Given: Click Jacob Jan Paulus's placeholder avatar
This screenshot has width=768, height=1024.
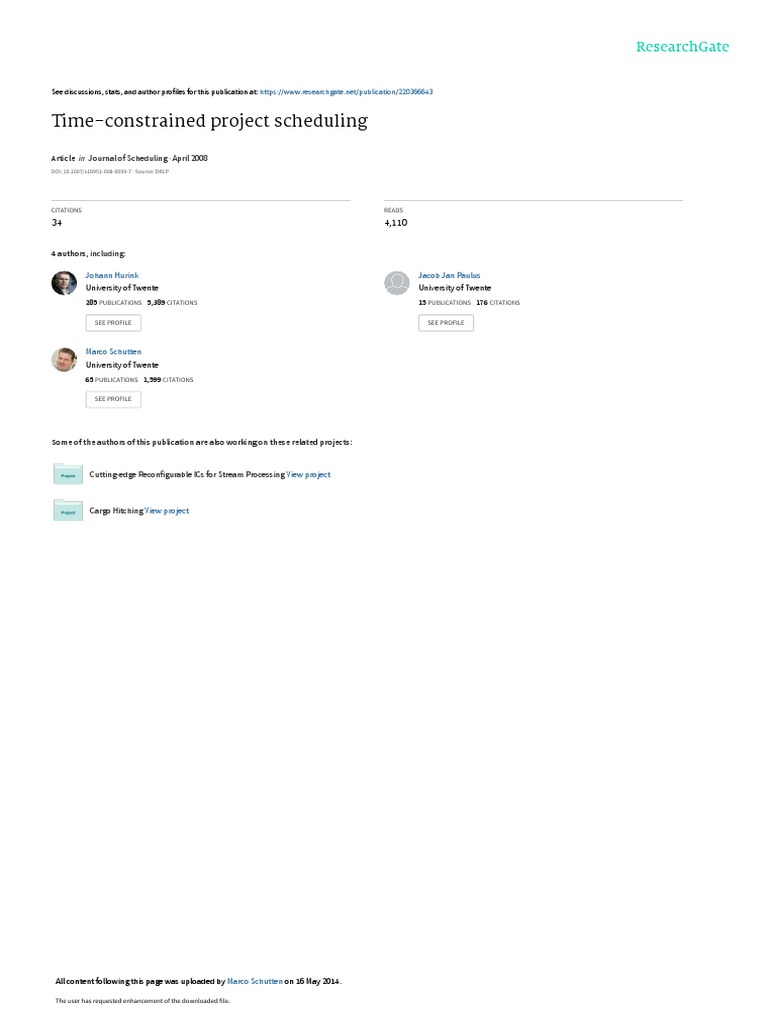Looking at the screenshot, I should [396, 283].
